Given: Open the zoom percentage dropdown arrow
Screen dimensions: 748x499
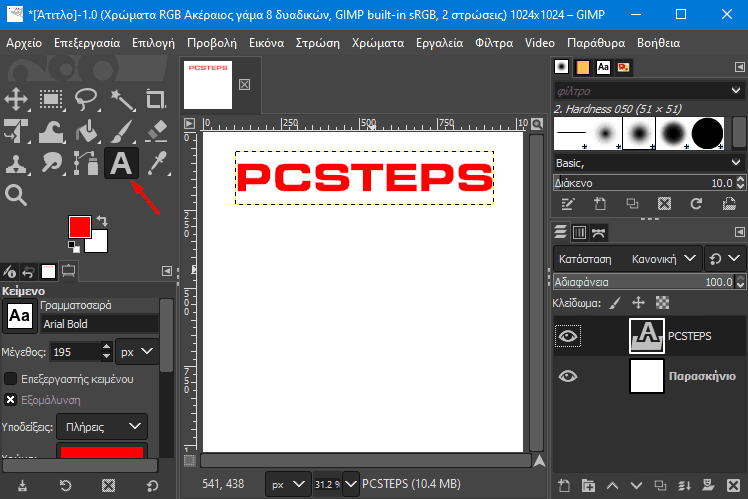Looking at the screenshot, I should (x=351, y=484).
